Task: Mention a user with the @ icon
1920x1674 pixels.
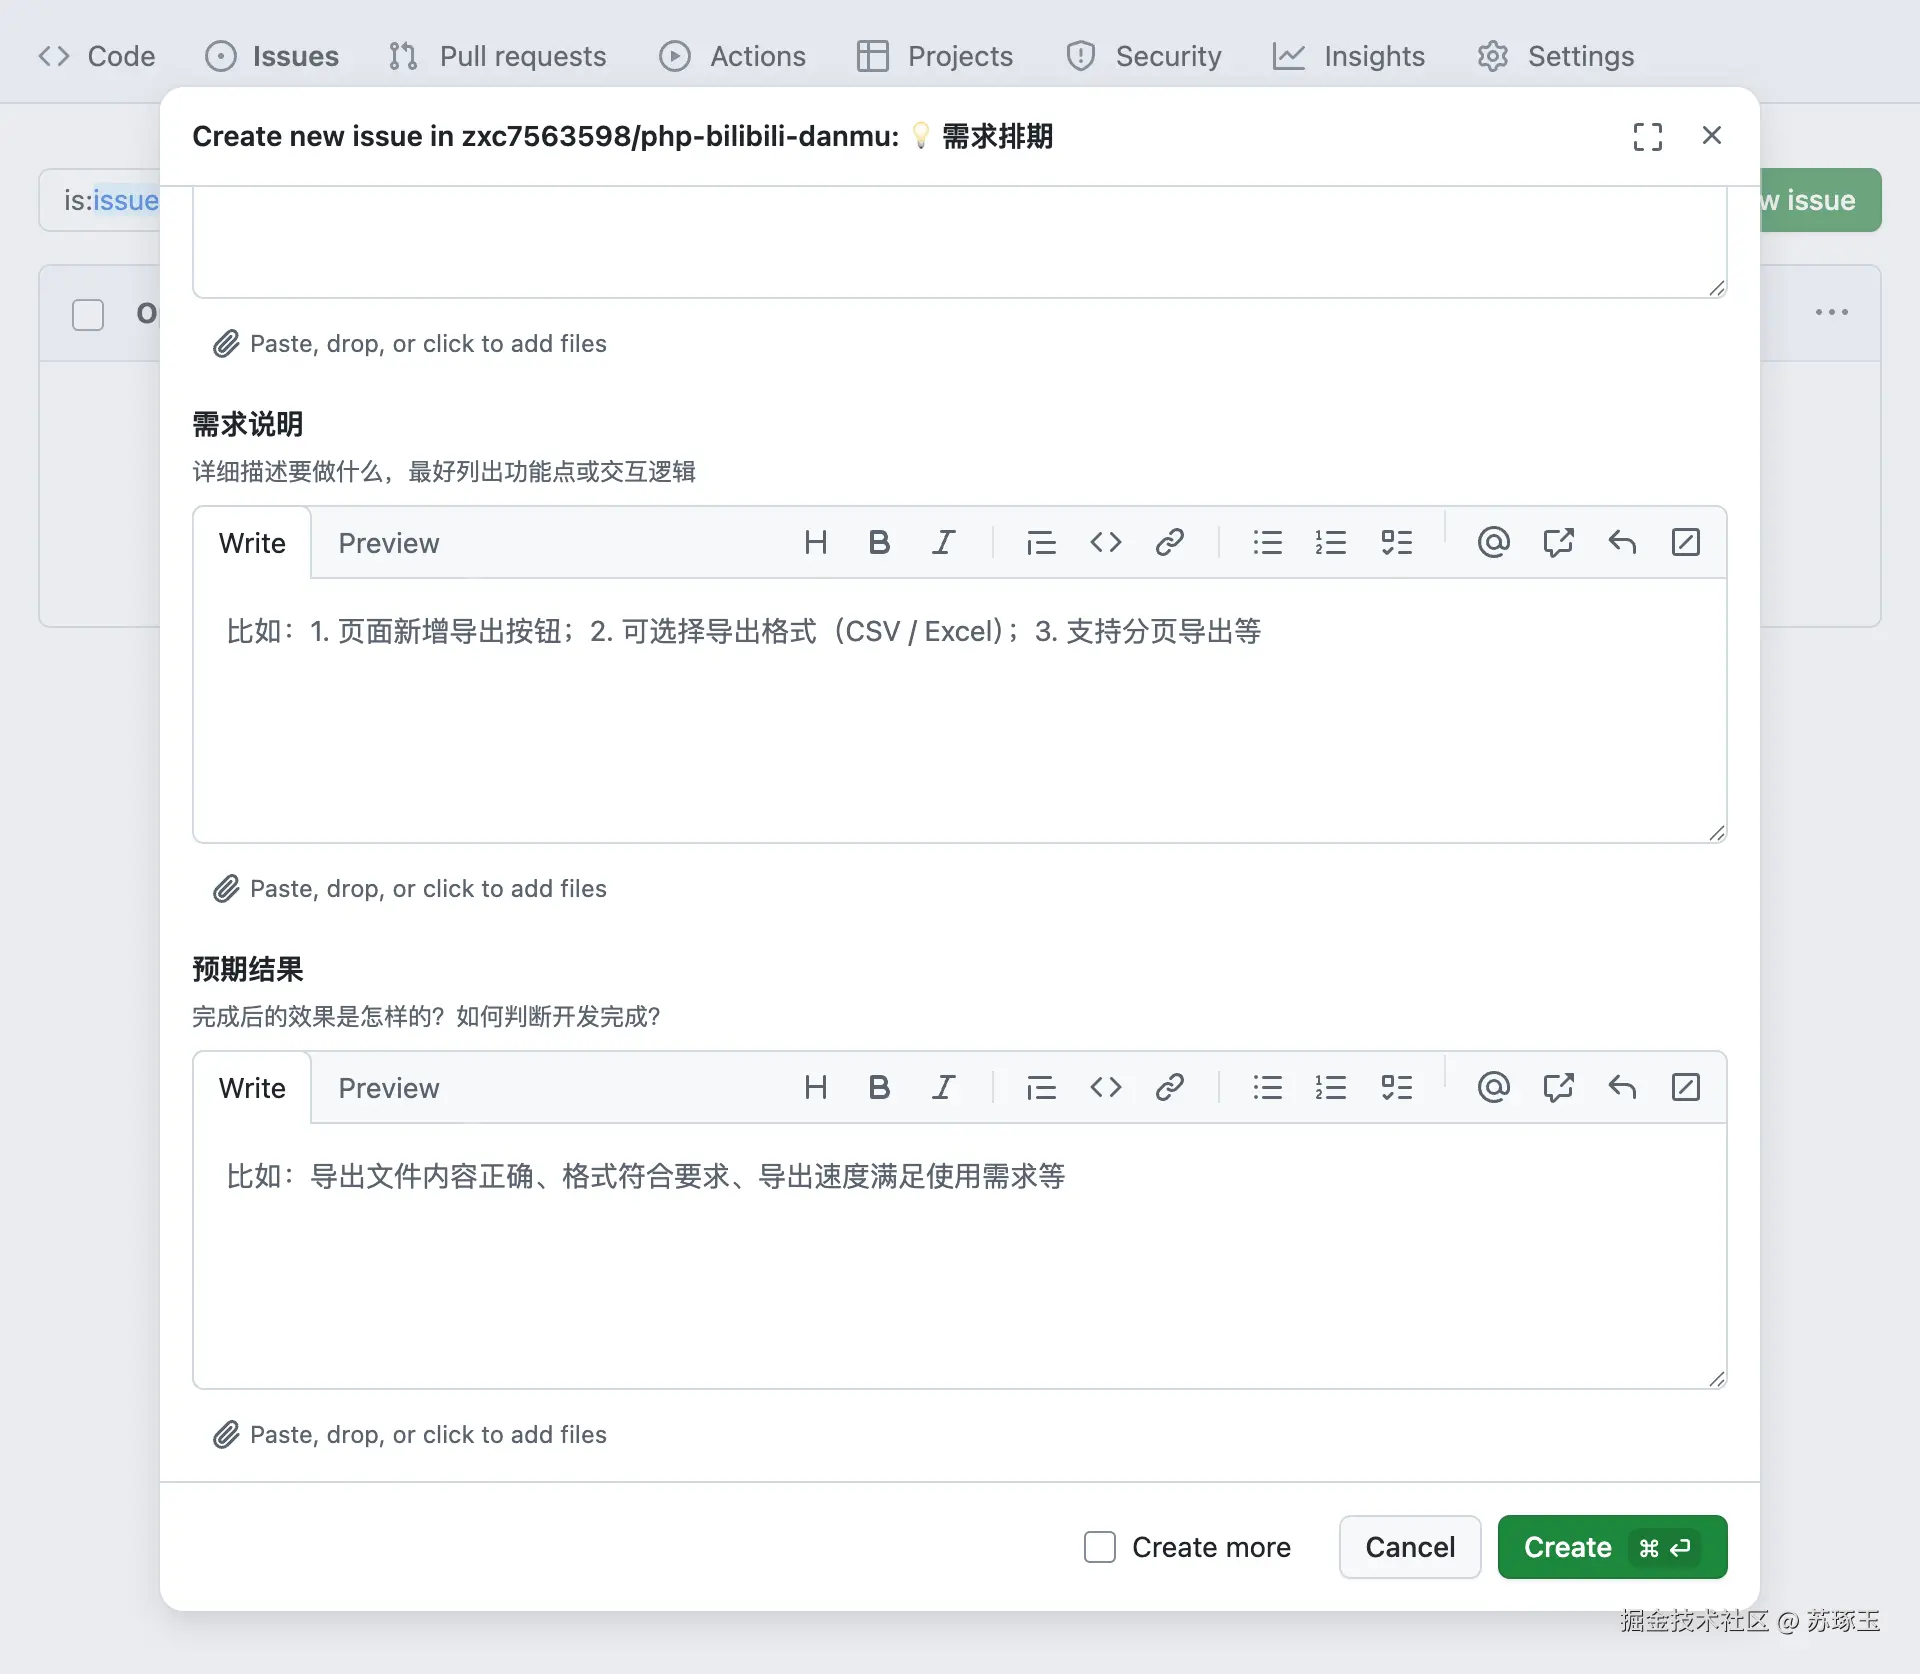Action: click(1492, 542)
